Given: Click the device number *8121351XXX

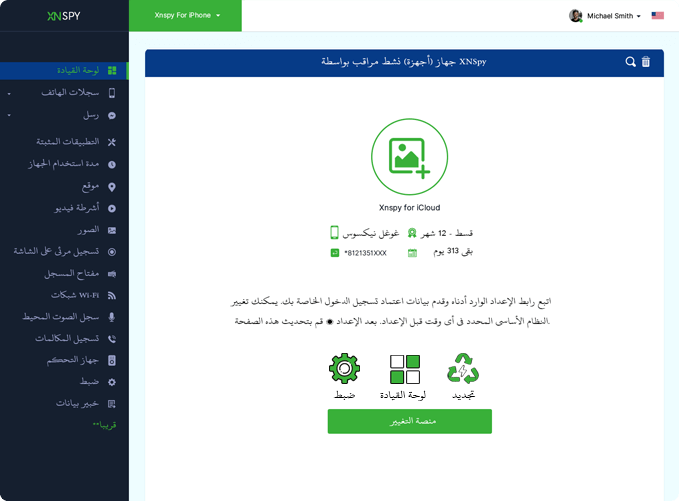Looking at the screenshot, I should [x=365, y=253].
